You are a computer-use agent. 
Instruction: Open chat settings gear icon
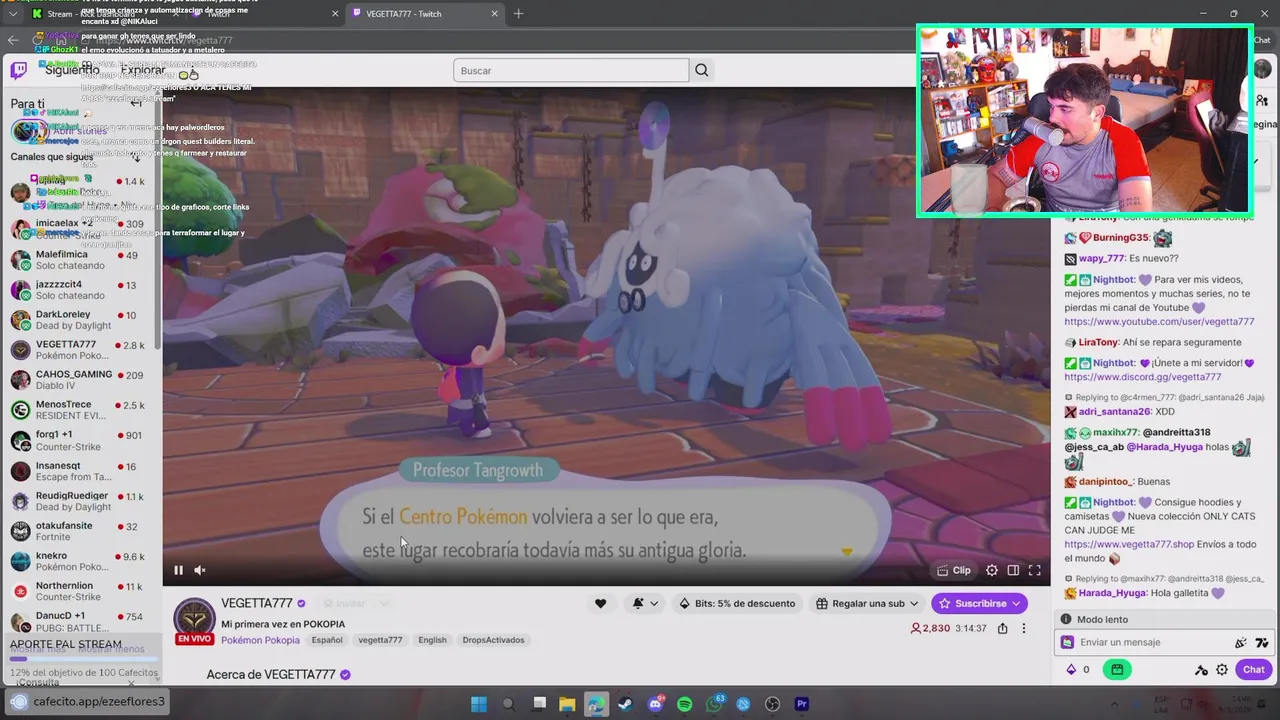(1222, 670)
